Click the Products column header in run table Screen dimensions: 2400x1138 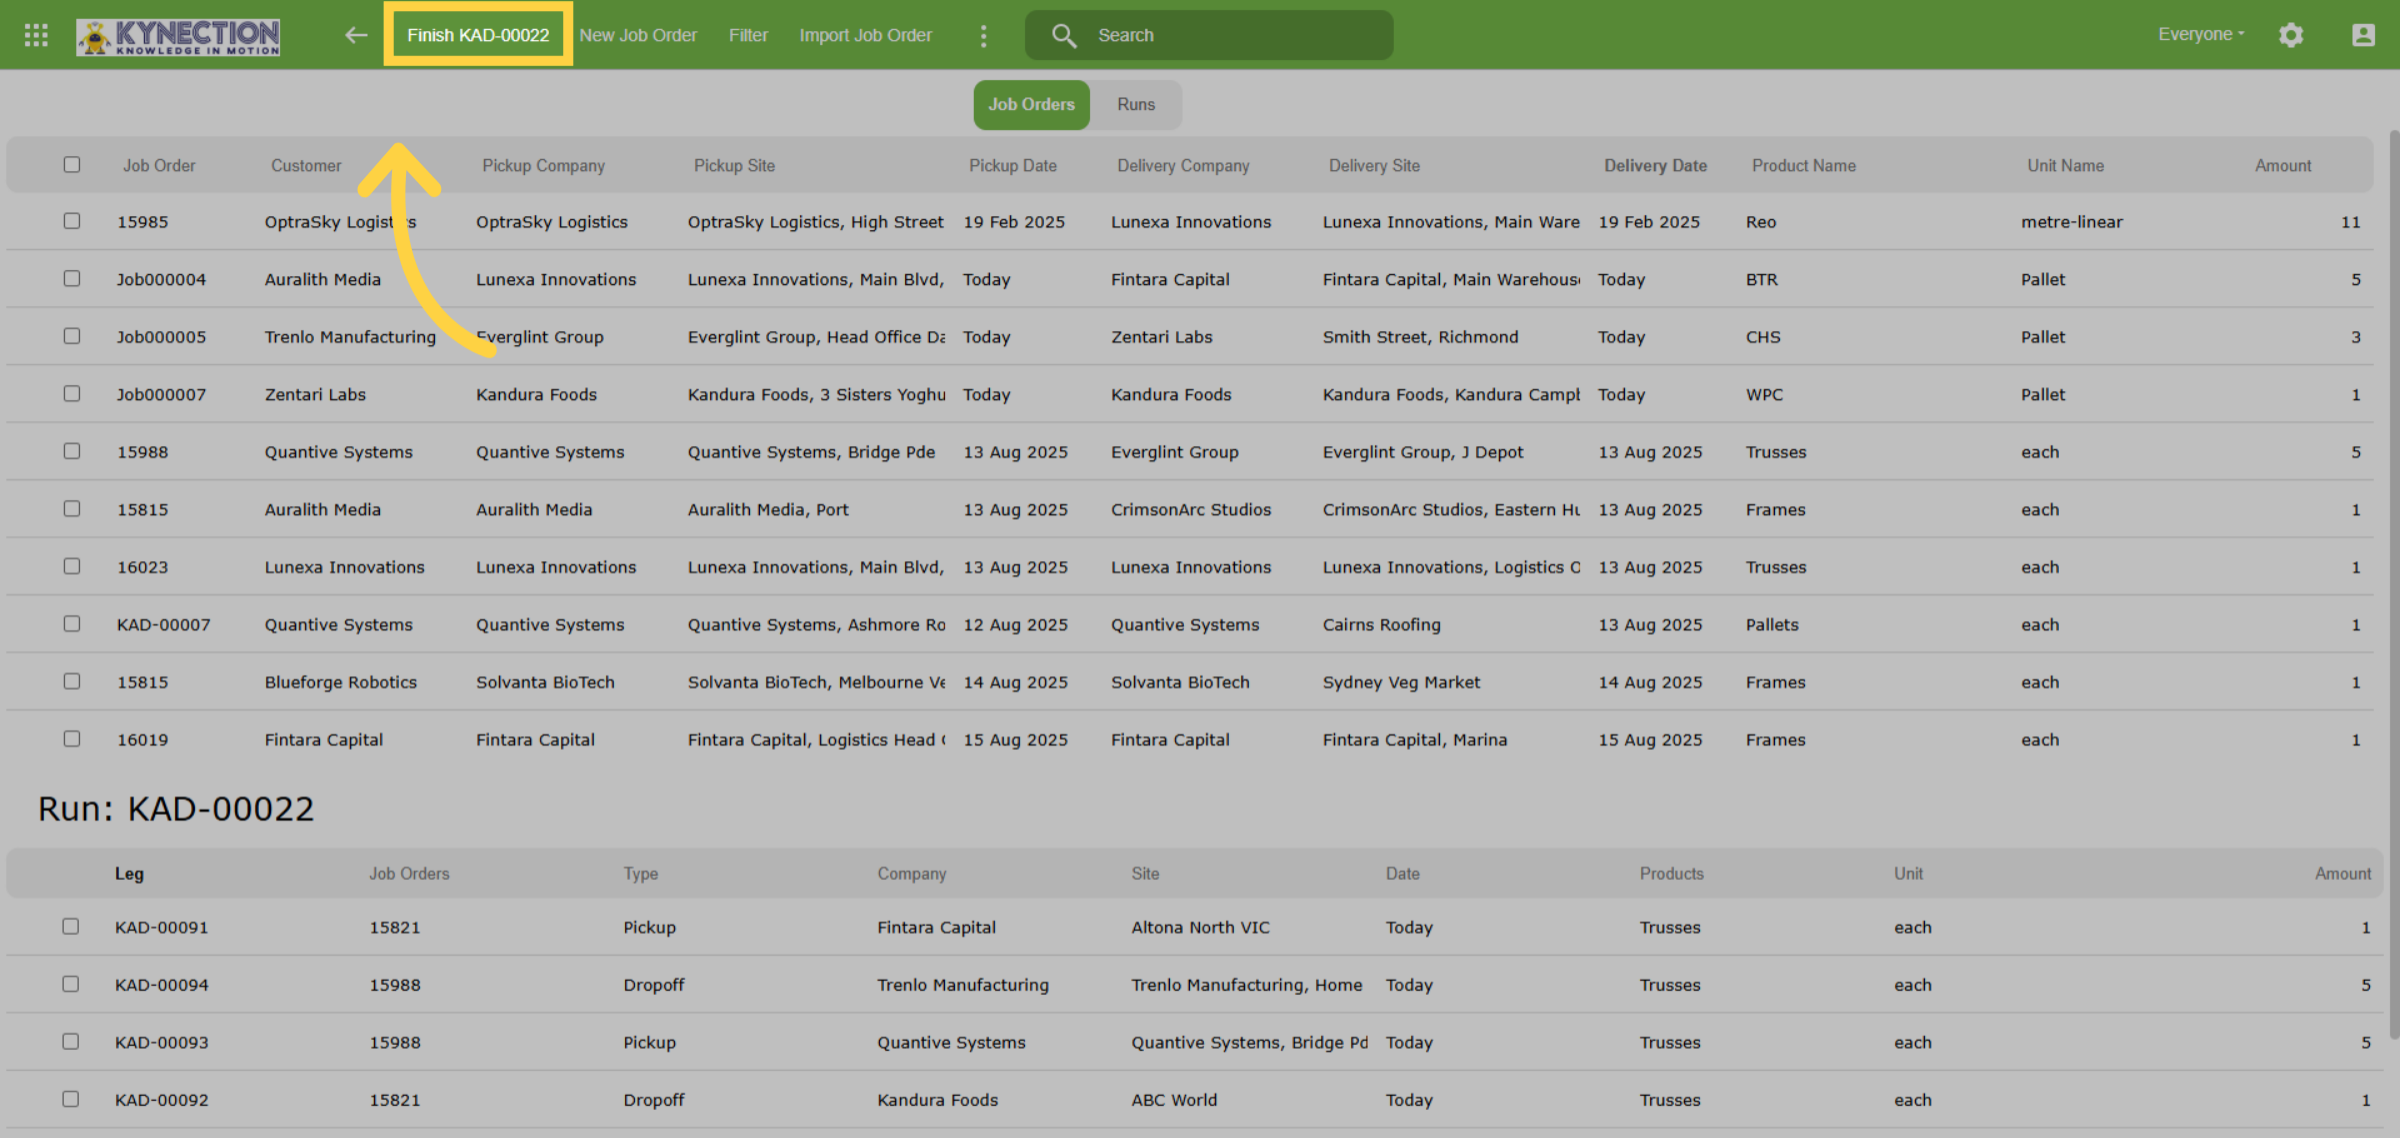(1671, 873)
